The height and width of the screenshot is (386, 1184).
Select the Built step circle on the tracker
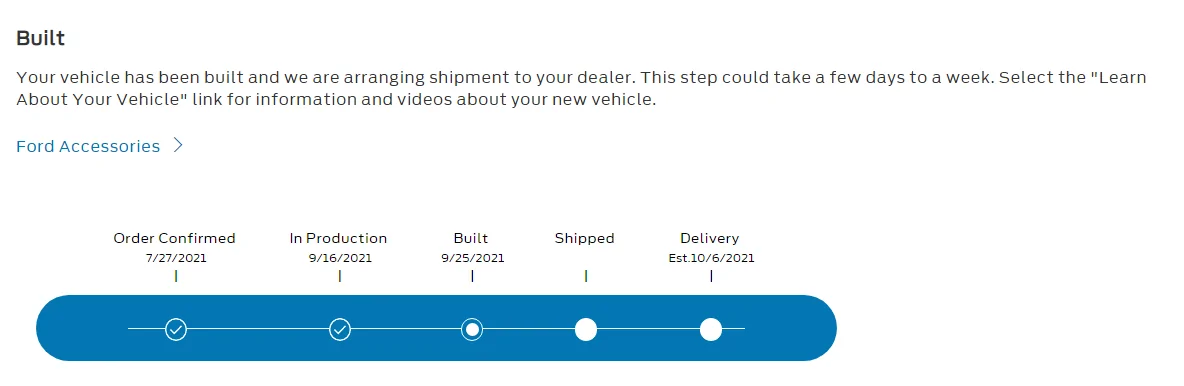[472, 329]
